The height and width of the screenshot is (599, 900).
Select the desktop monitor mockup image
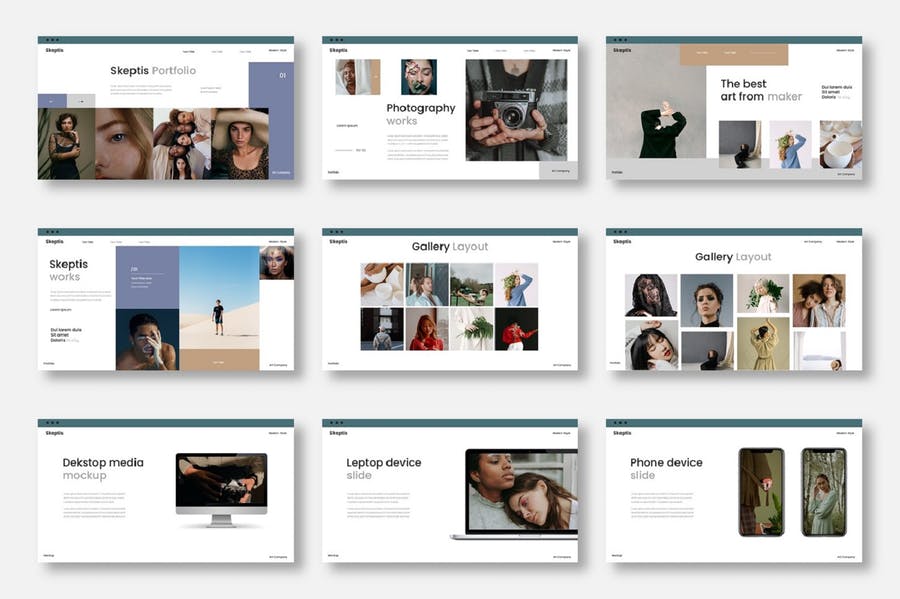(x=222, y=489)
